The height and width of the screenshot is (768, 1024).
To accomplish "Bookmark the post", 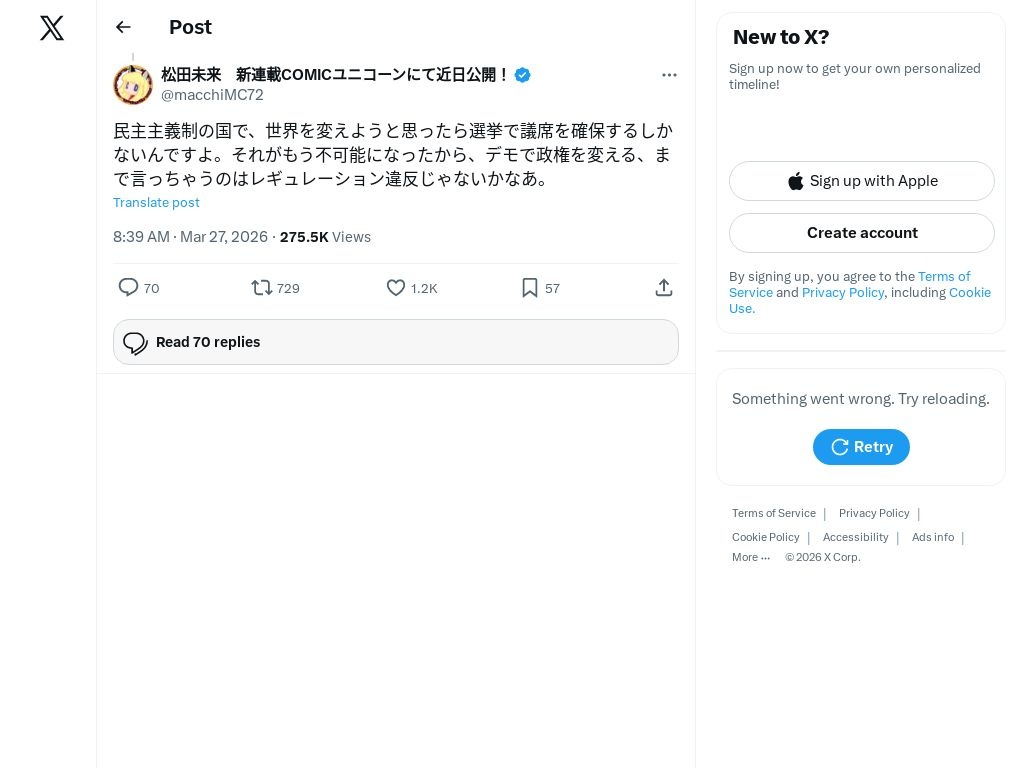I will tap(530, 288).
